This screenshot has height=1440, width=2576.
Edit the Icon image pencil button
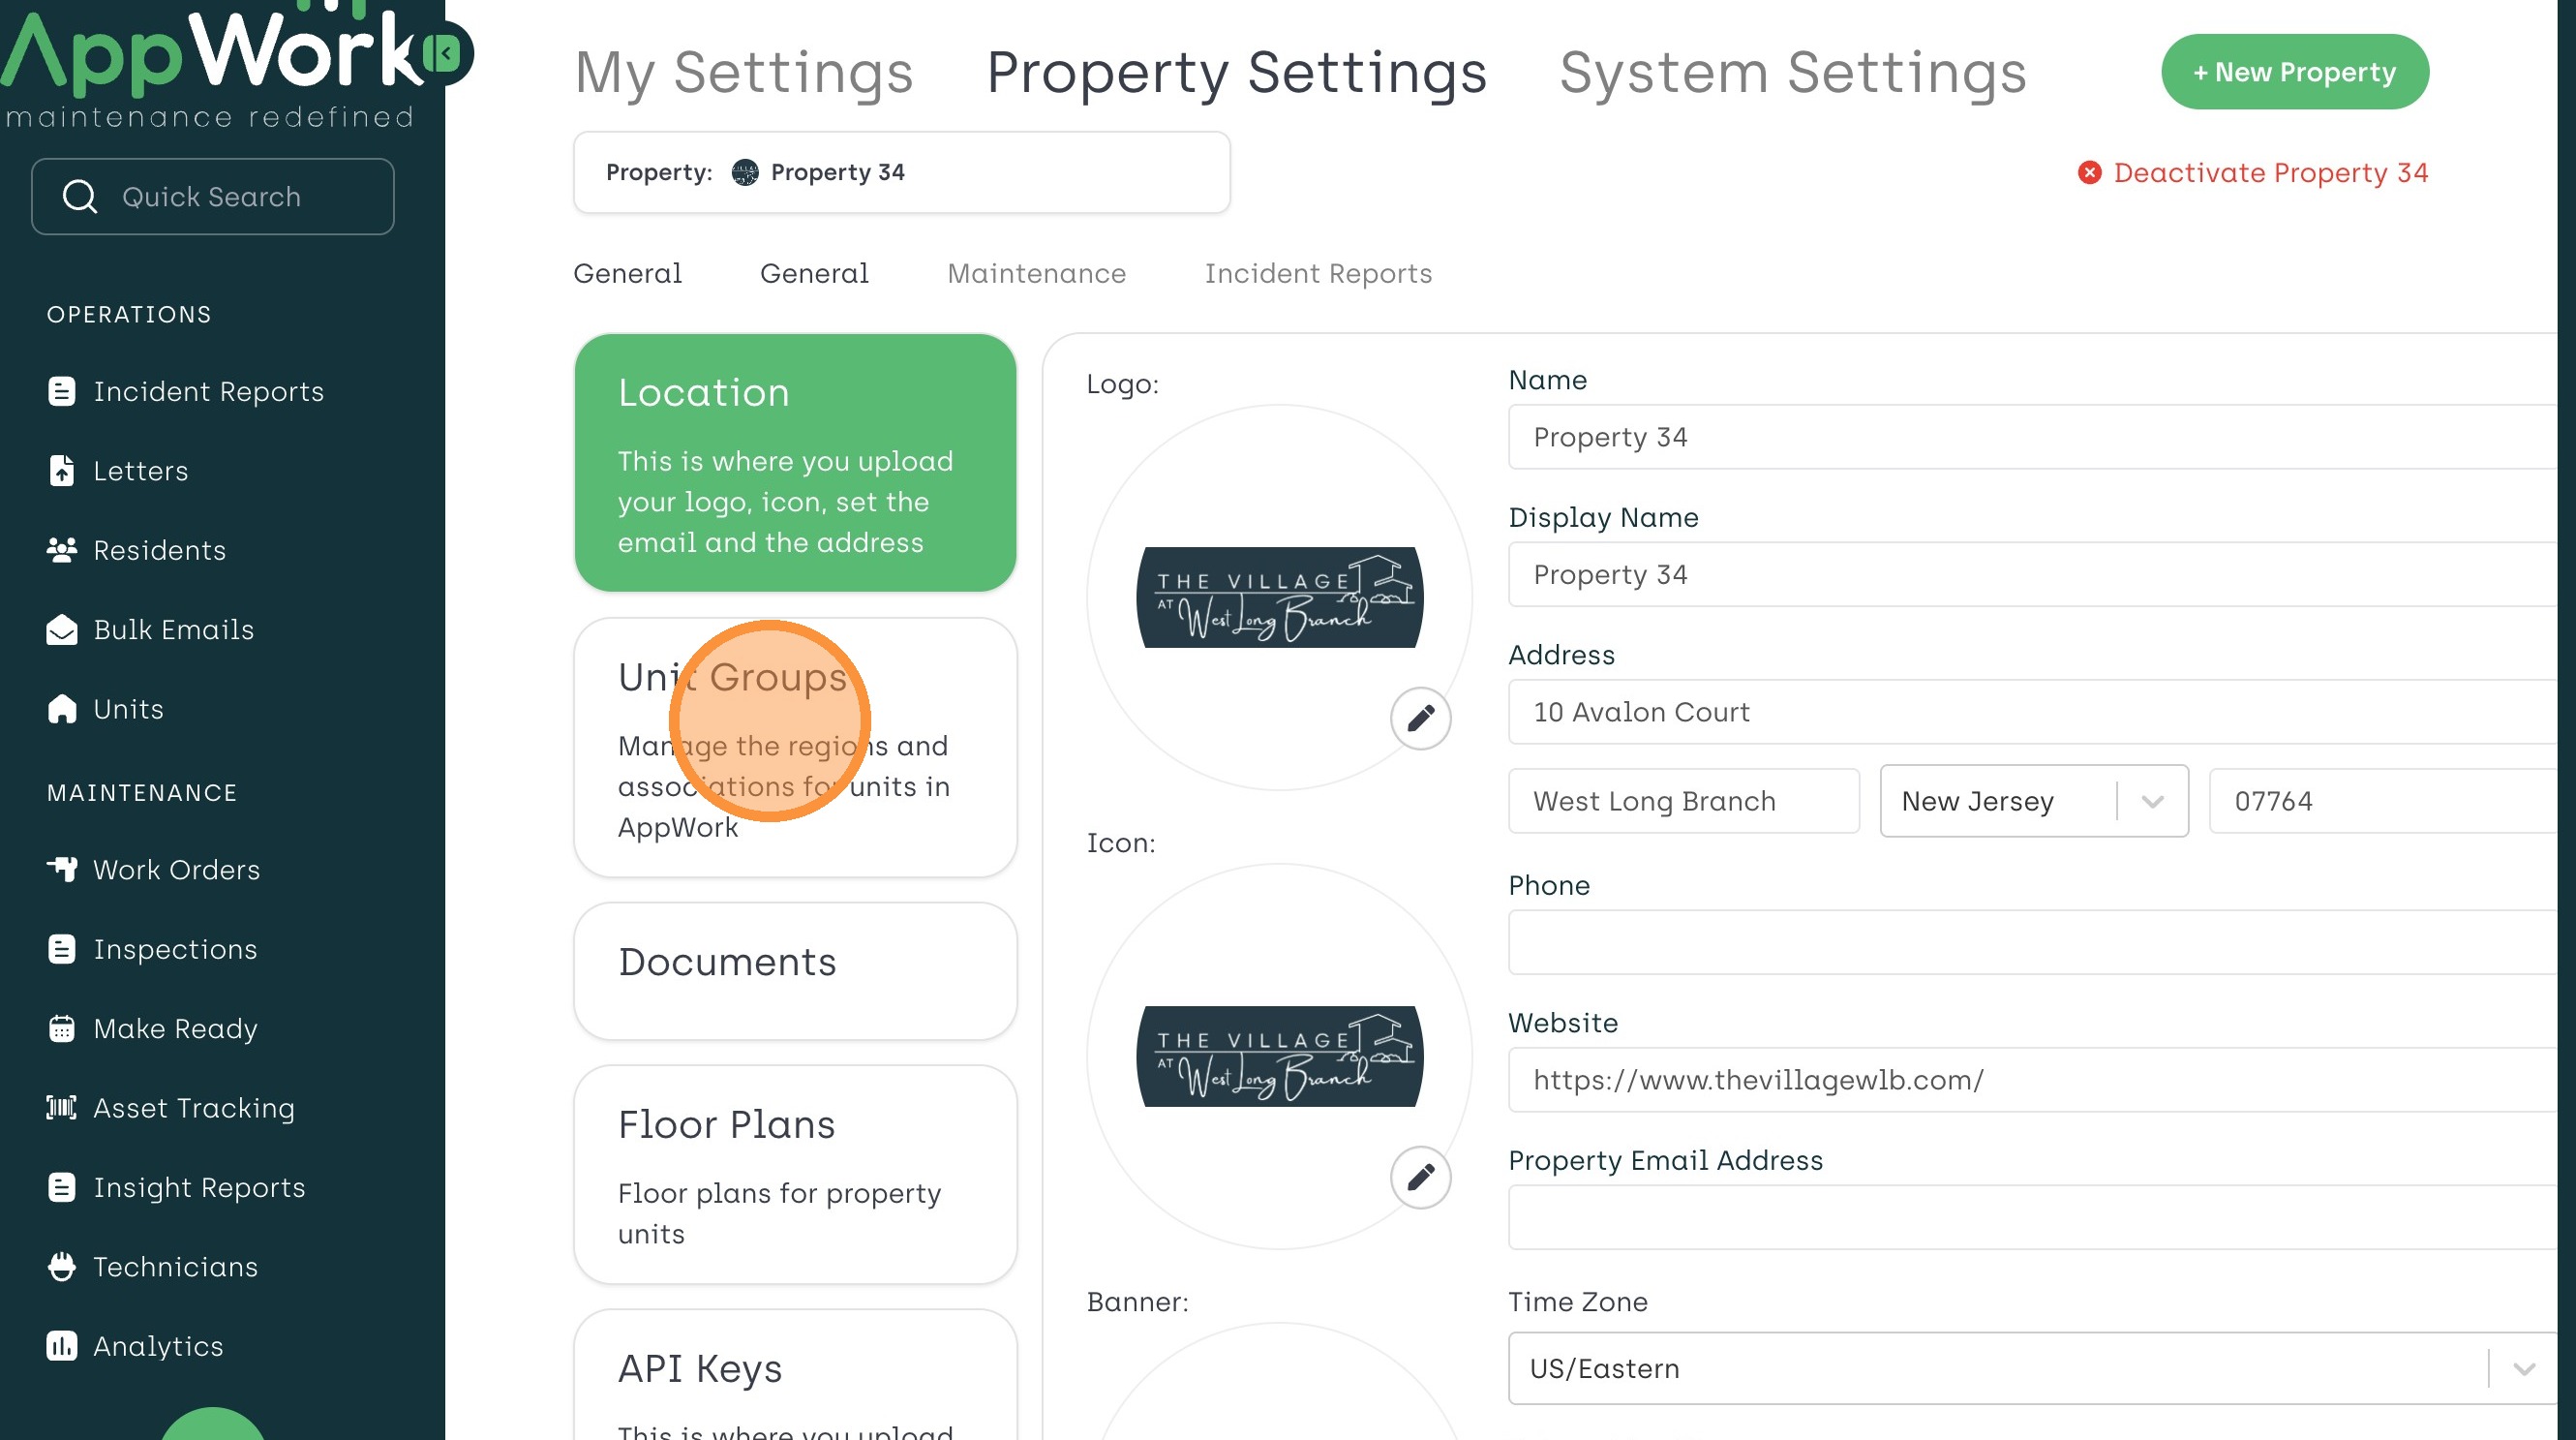(1420, 1177)
